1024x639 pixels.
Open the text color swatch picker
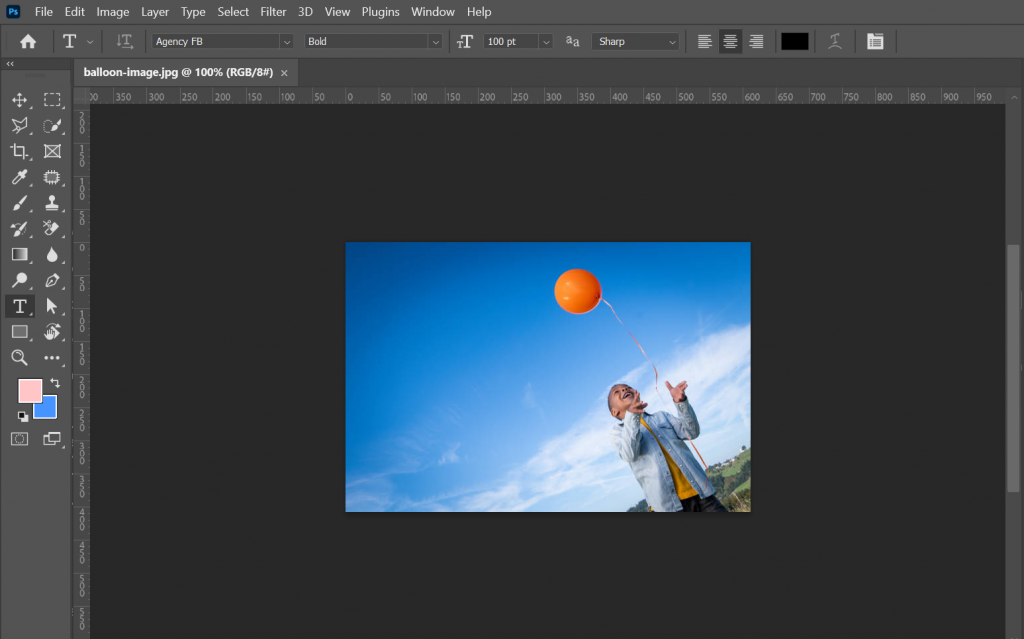(x=794, y=41)
